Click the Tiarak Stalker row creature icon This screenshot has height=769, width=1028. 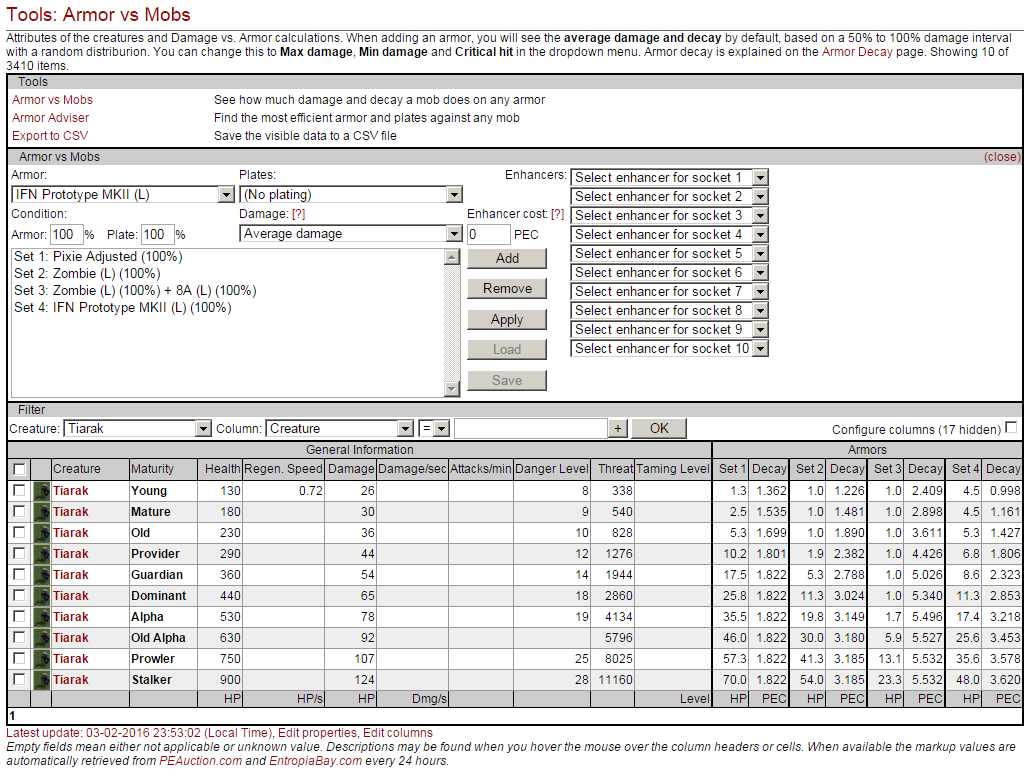(x=41, y=680)
